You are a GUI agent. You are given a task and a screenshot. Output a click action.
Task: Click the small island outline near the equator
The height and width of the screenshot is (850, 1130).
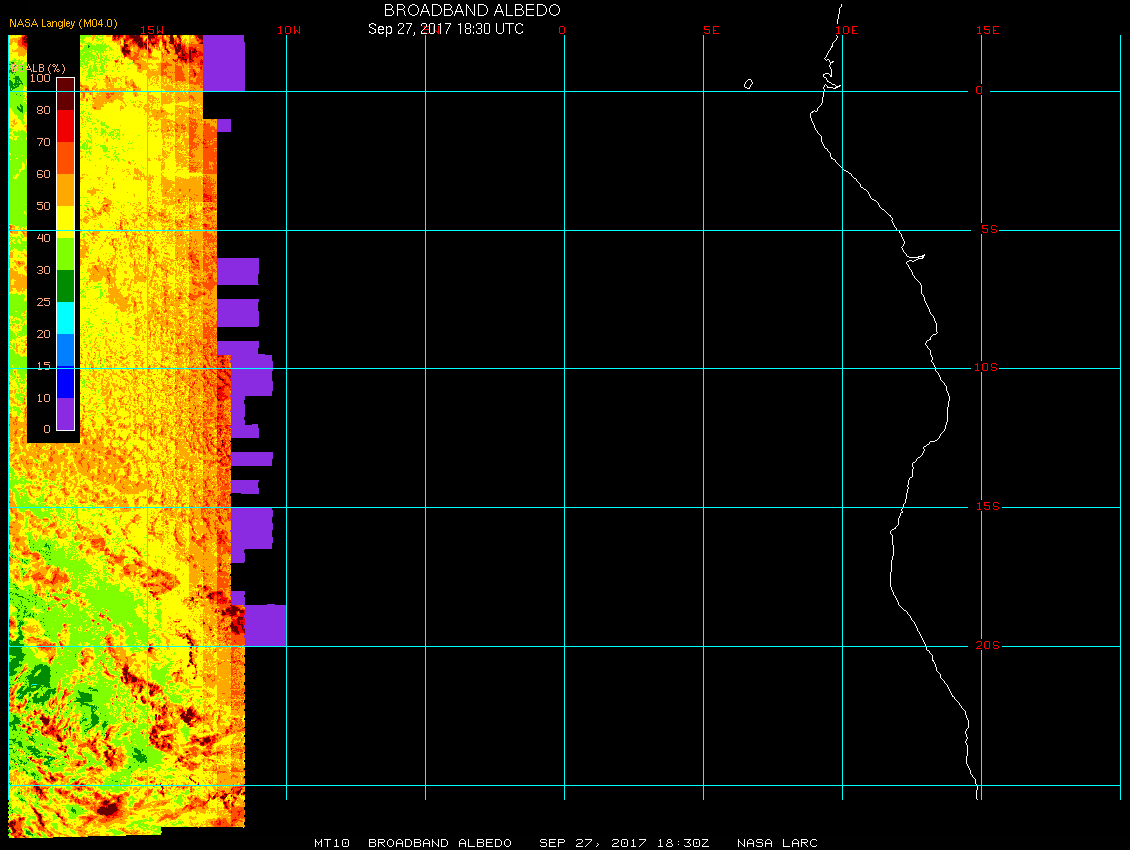point(748,84)
